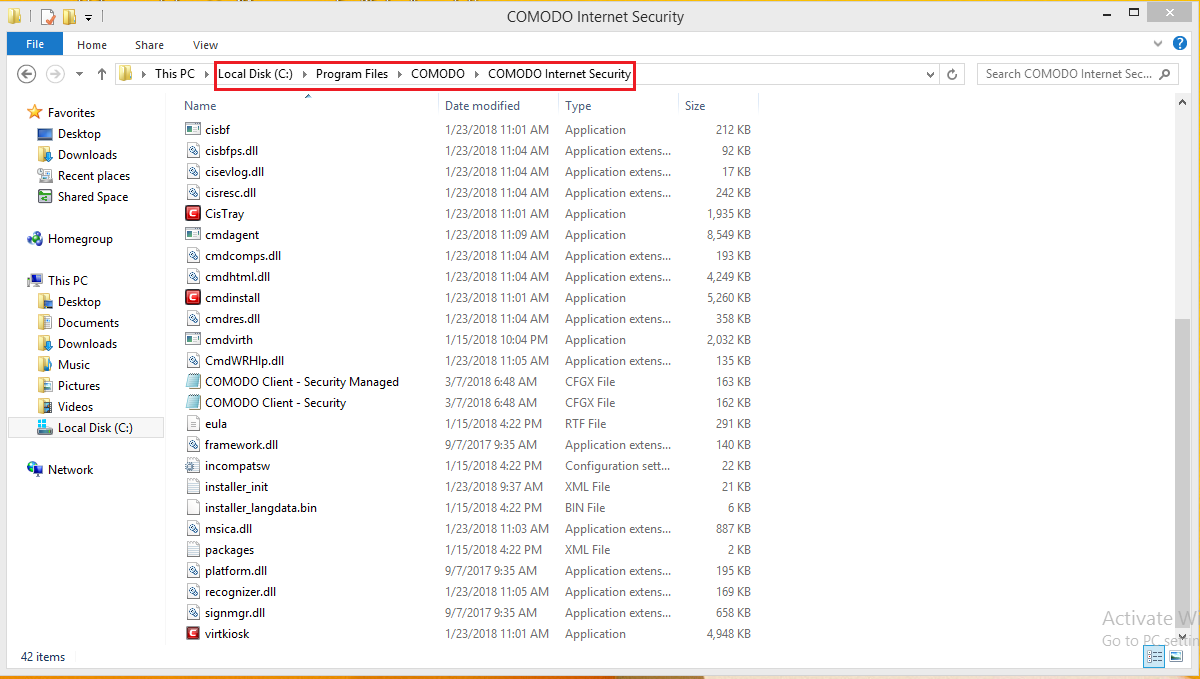Sort files by the Name column header
This screenshot has width=1200, height=679.
[308, 106]
